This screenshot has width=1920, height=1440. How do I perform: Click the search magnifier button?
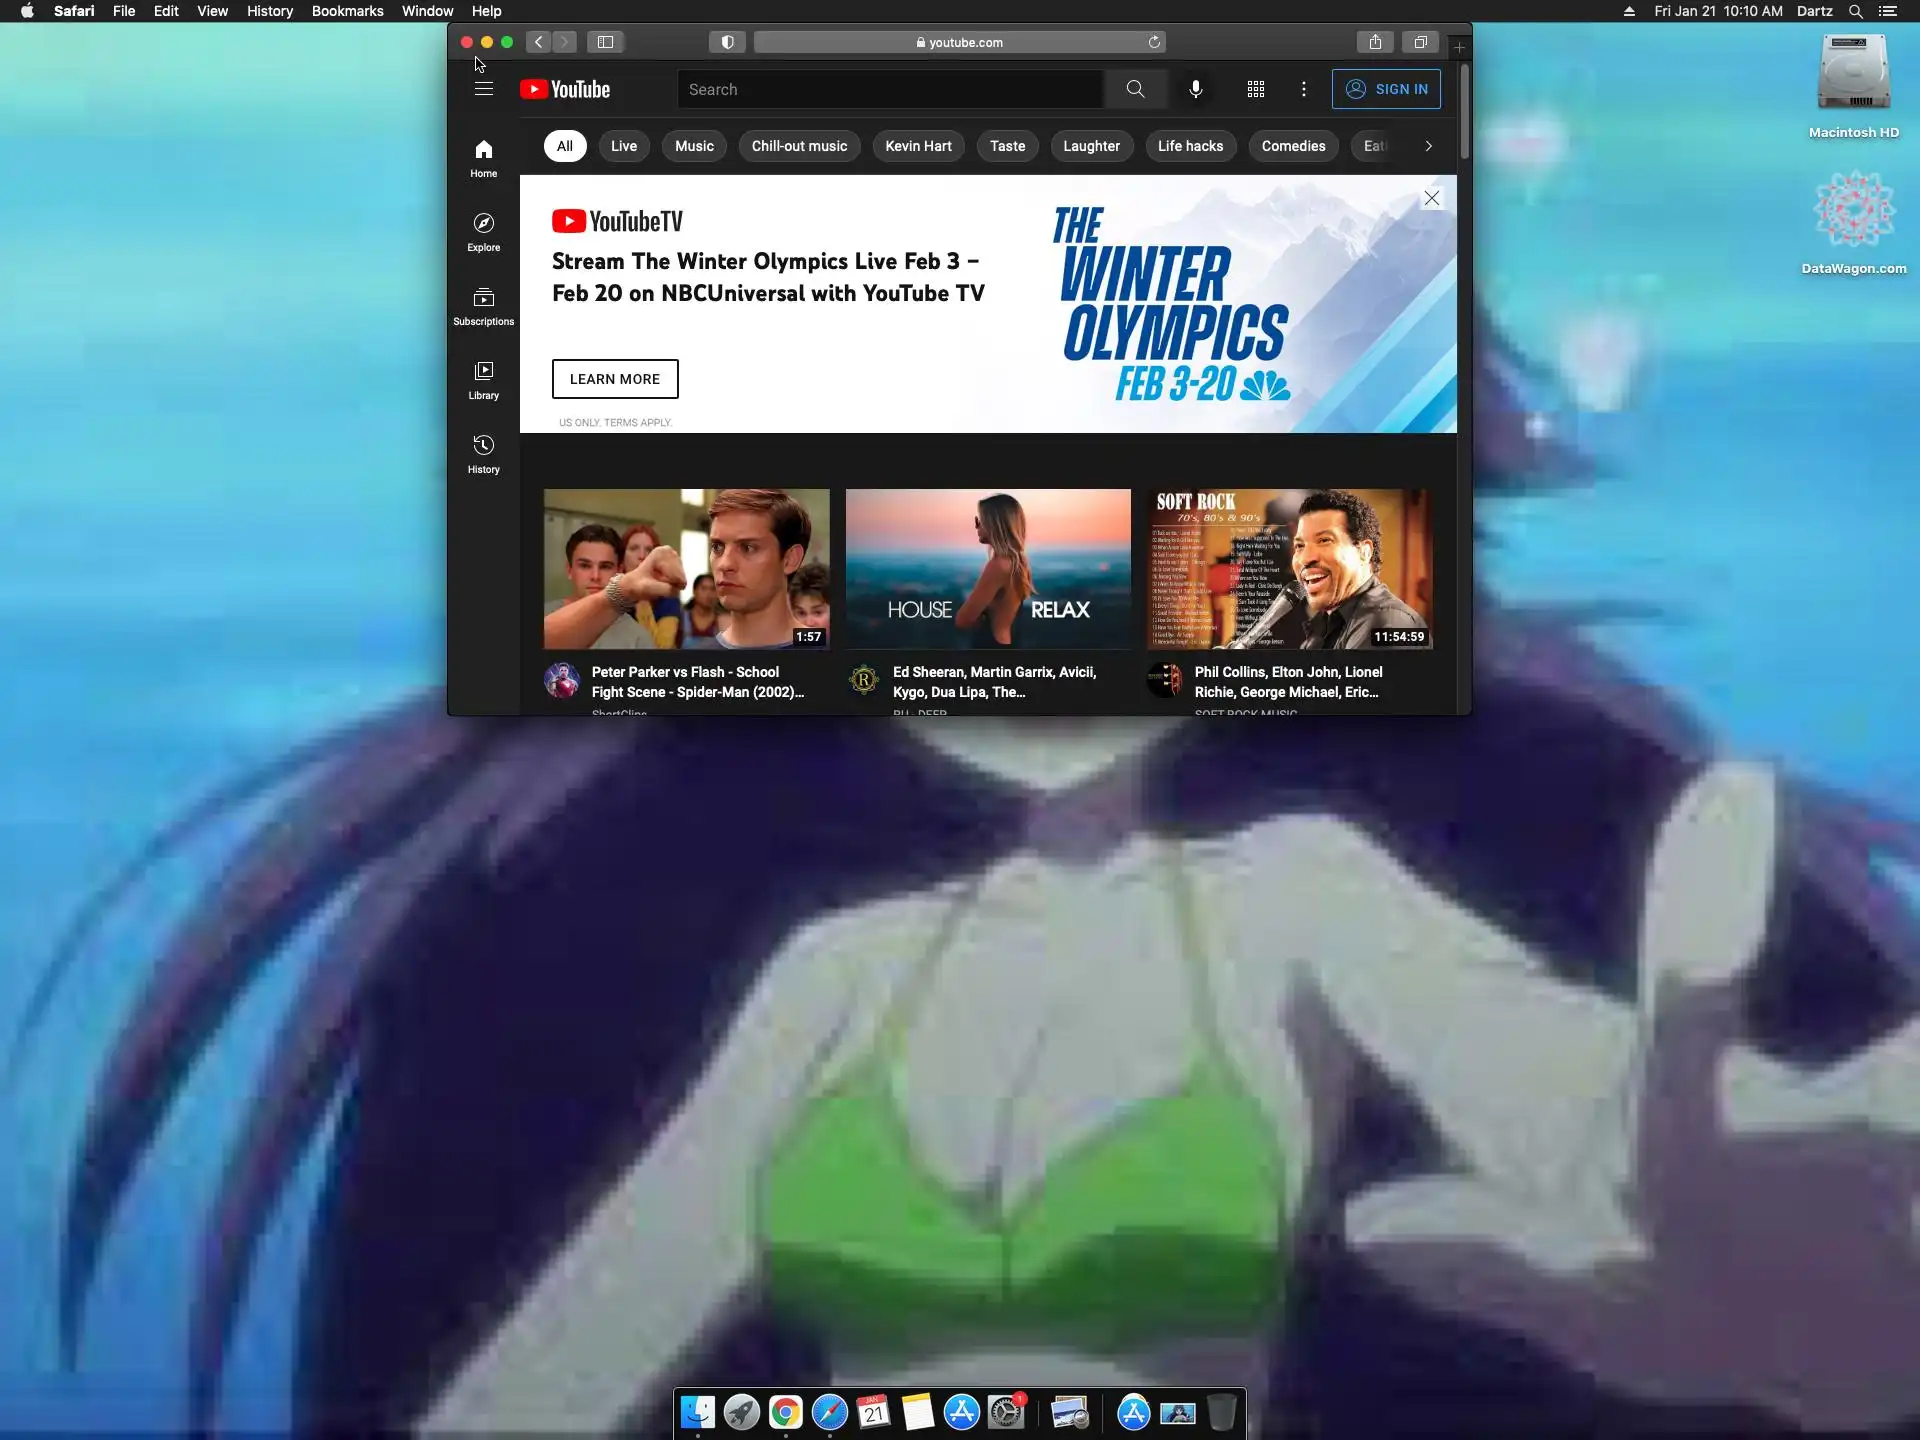(1135, 89)
